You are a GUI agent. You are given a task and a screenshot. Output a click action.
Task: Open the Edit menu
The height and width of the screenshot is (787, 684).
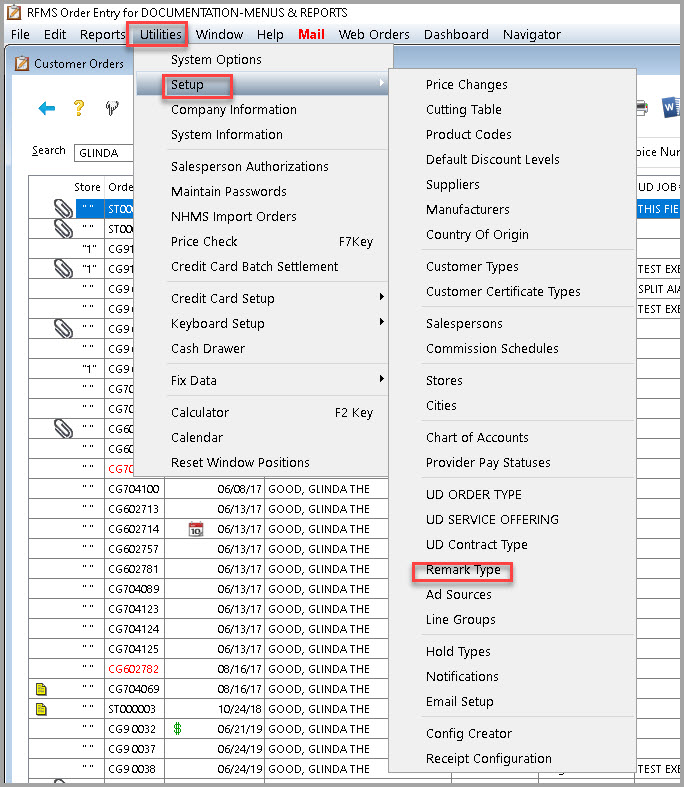[55, 34]
